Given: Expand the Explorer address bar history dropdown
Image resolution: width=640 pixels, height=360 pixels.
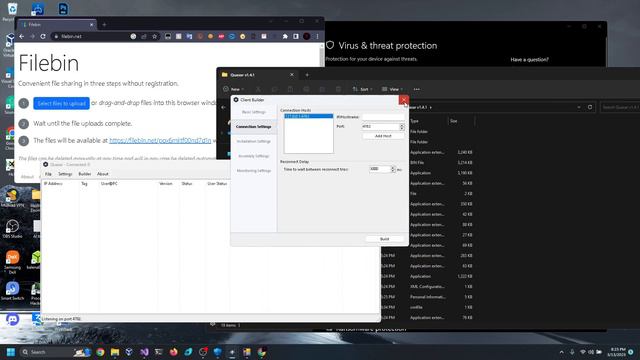Looking at the screenshot, I should click(579, 107).
